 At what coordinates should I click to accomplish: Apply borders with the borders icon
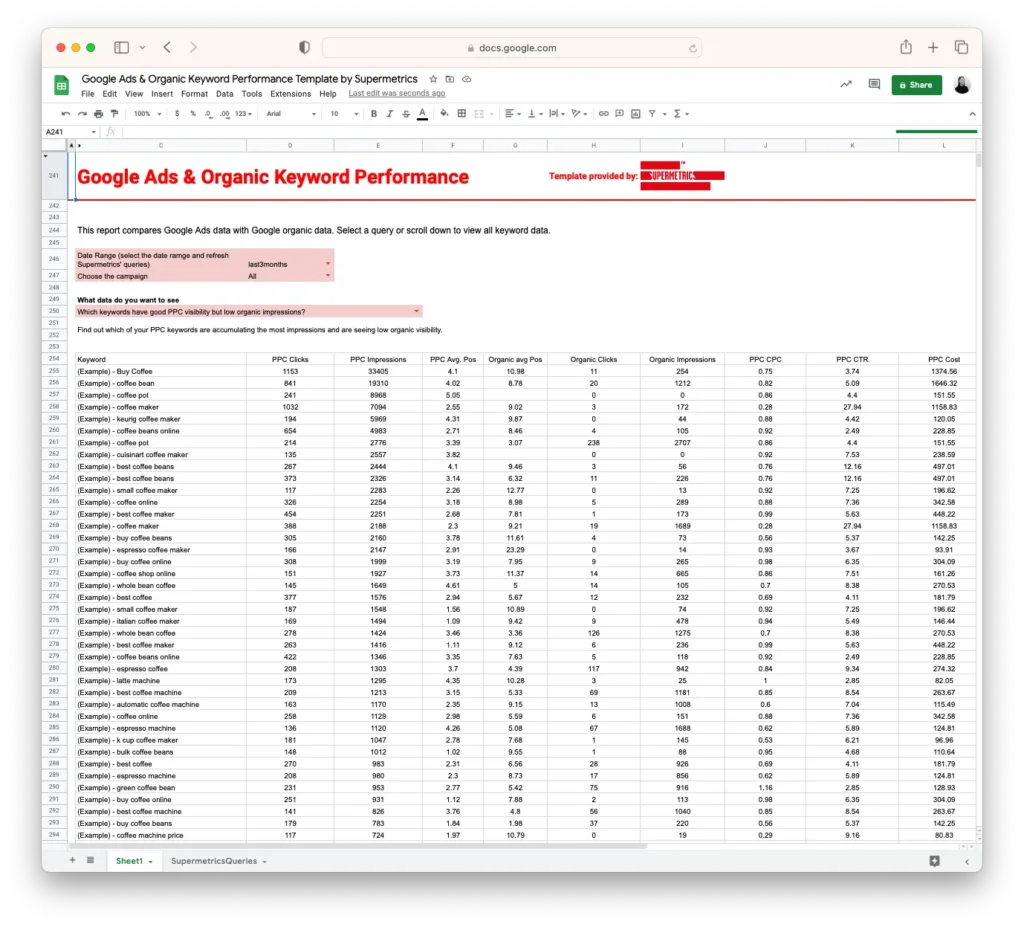pos(462,113)
